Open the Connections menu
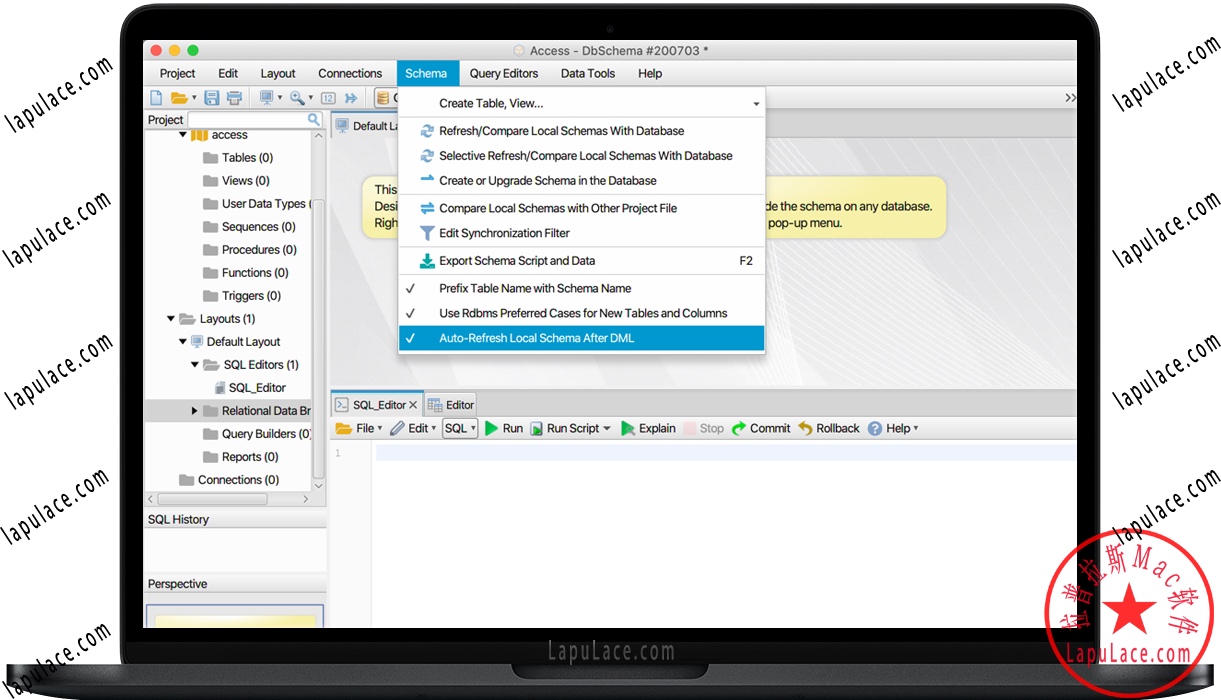 tap(350, 73)
